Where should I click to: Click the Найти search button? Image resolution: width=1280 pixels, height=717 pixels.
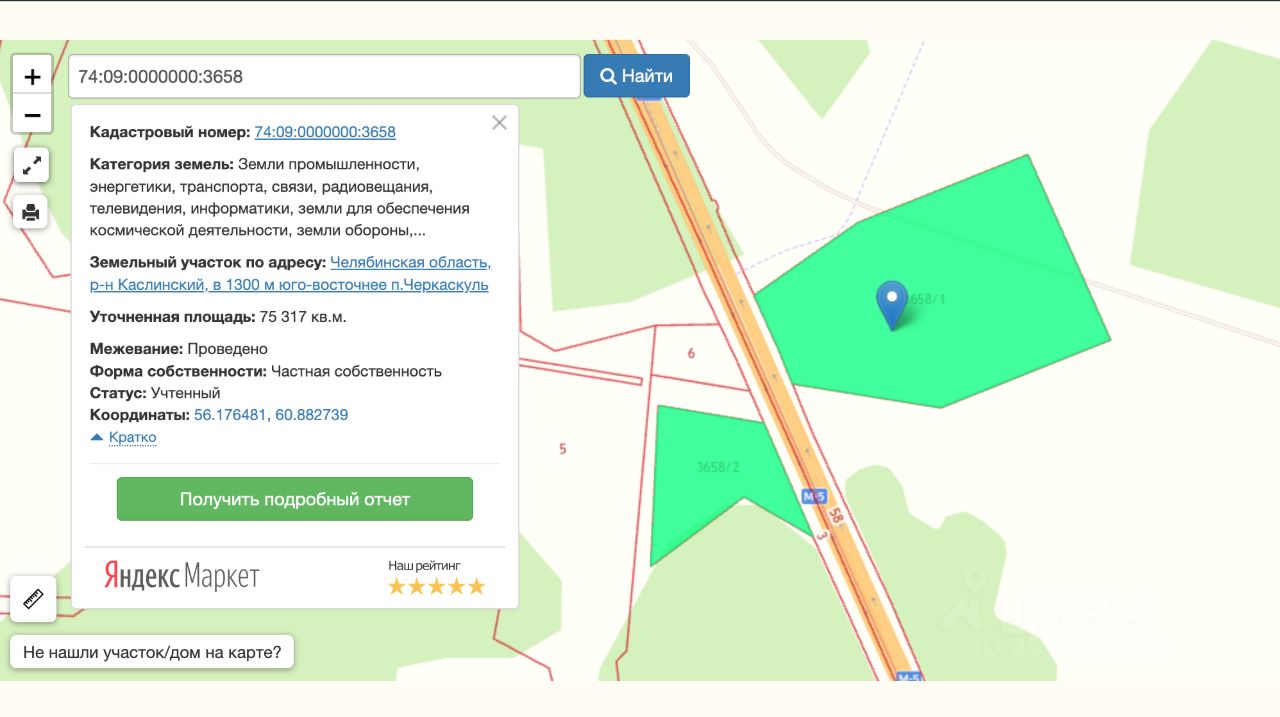(637, 76)
